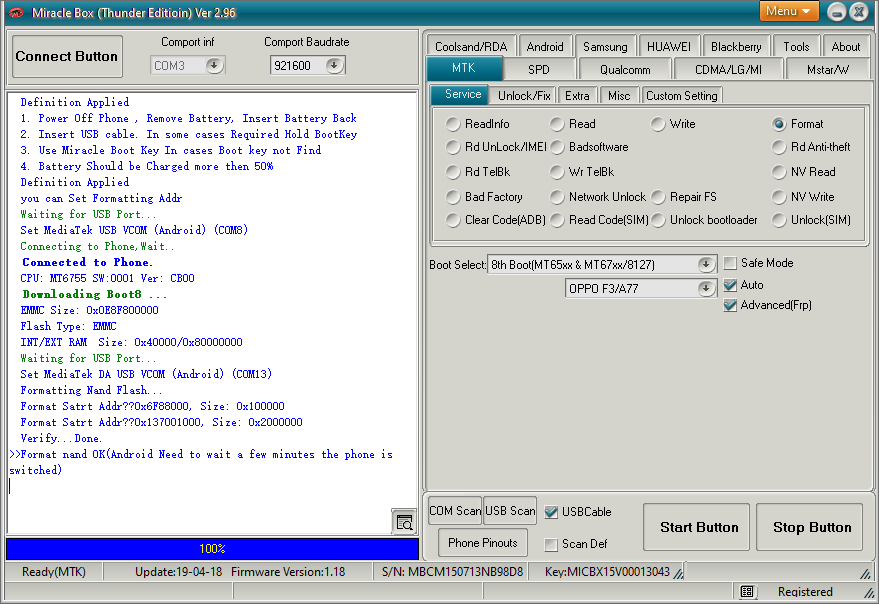Select the MTK tab
Screen dimensions: 879x604
[464, 68]
